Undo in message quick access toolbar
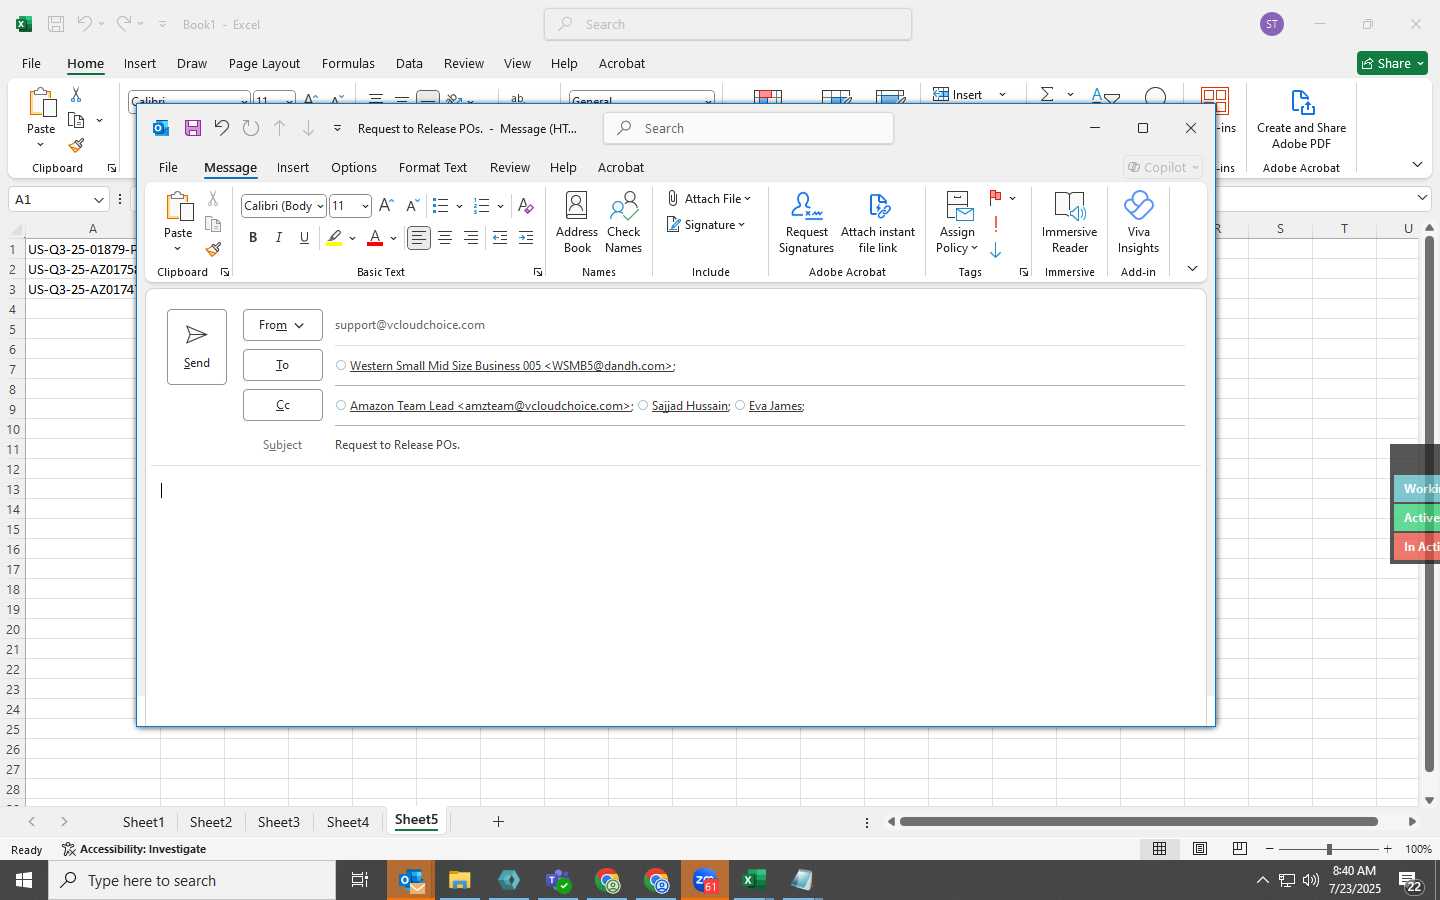 click(x=221, y=128)
